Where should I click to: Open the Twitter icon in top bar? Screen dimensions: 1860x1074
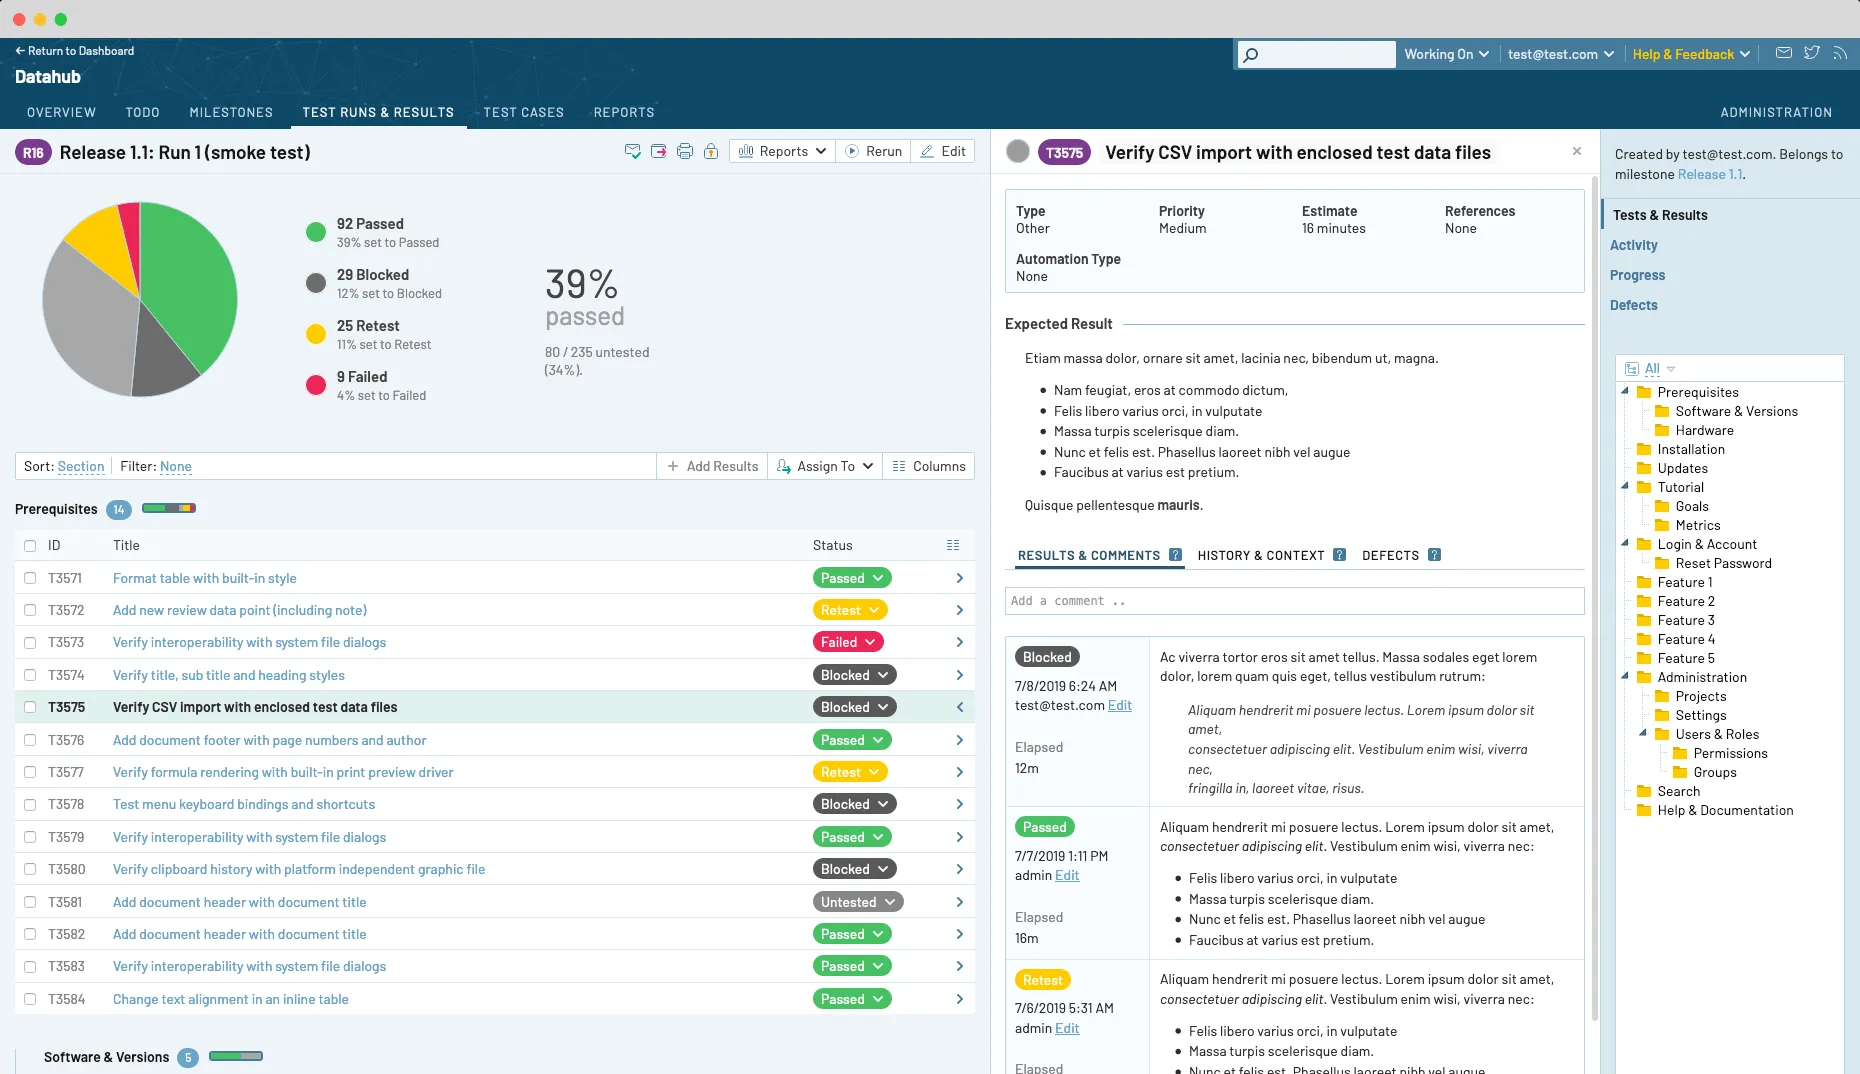coord(1811,53)
